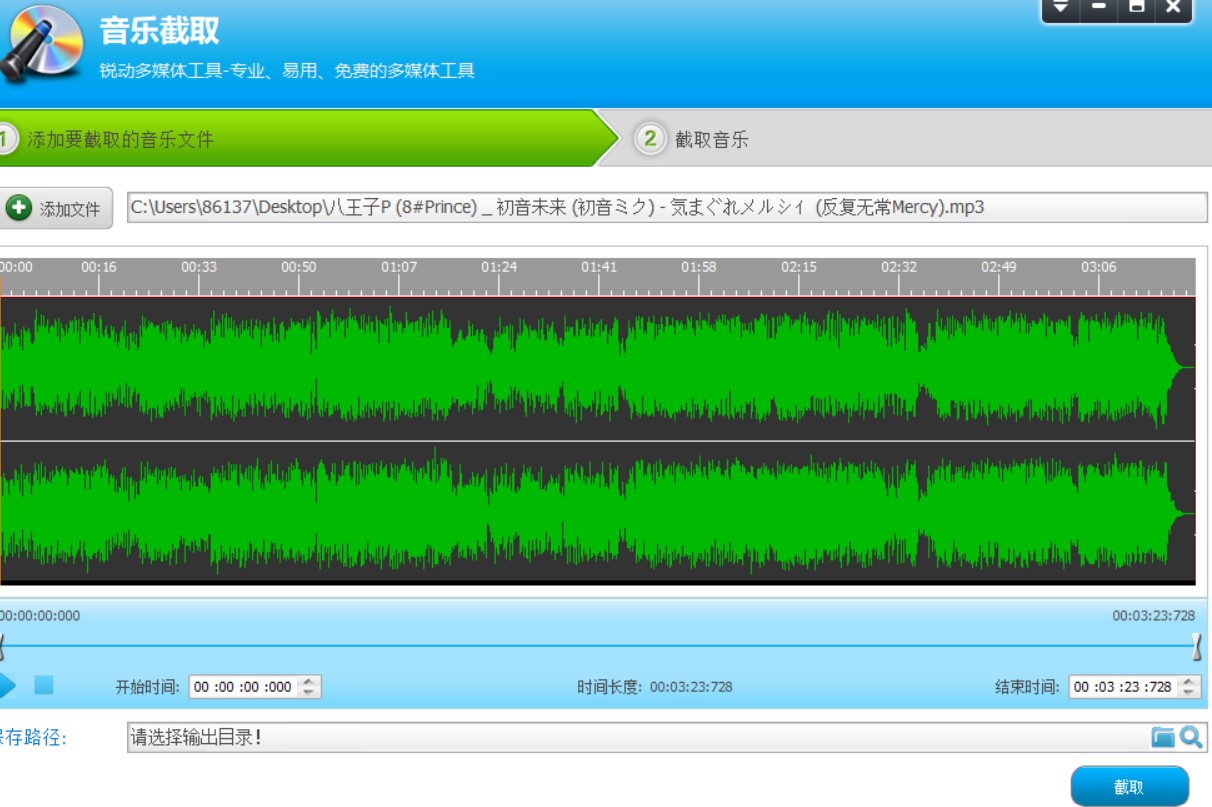The height and width of the screenshot is (807, 1212).
Task: Click the 00:50 mark on the ruler
Action: [299, 267]
